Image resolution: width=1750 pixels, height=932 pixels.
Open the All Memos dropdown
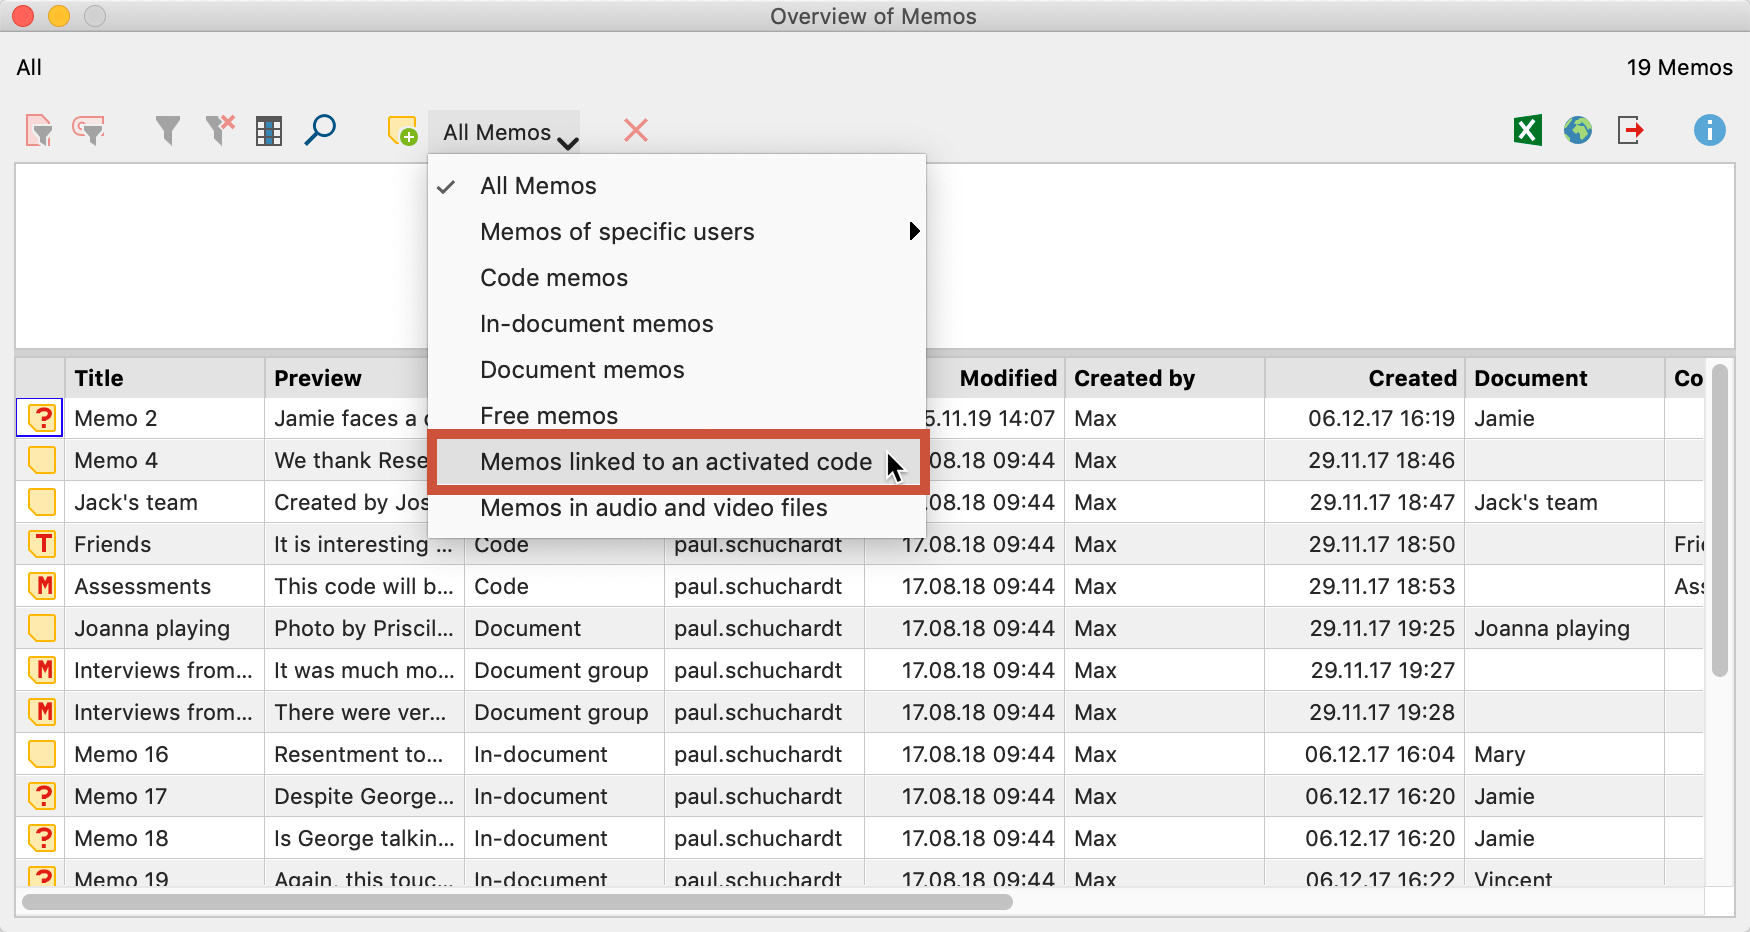(x=505, y=132)
